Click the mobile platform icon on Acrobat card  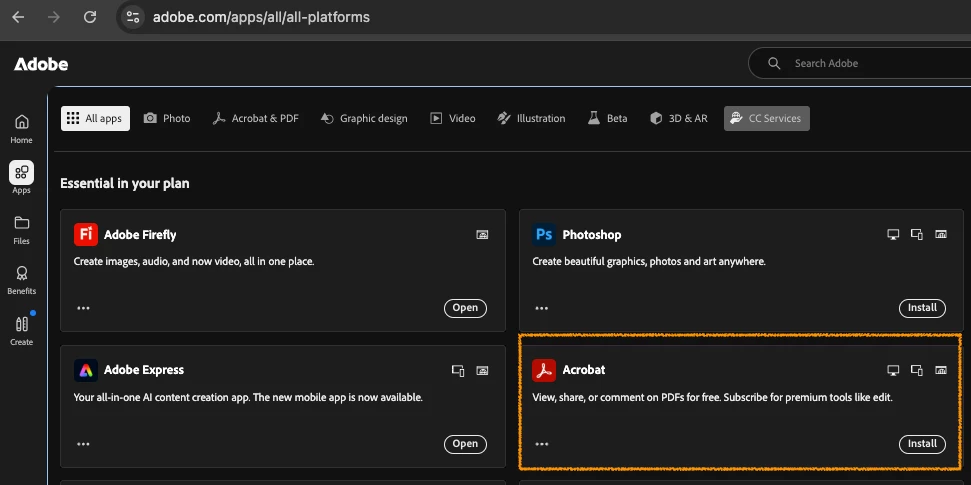pos(917,370)
